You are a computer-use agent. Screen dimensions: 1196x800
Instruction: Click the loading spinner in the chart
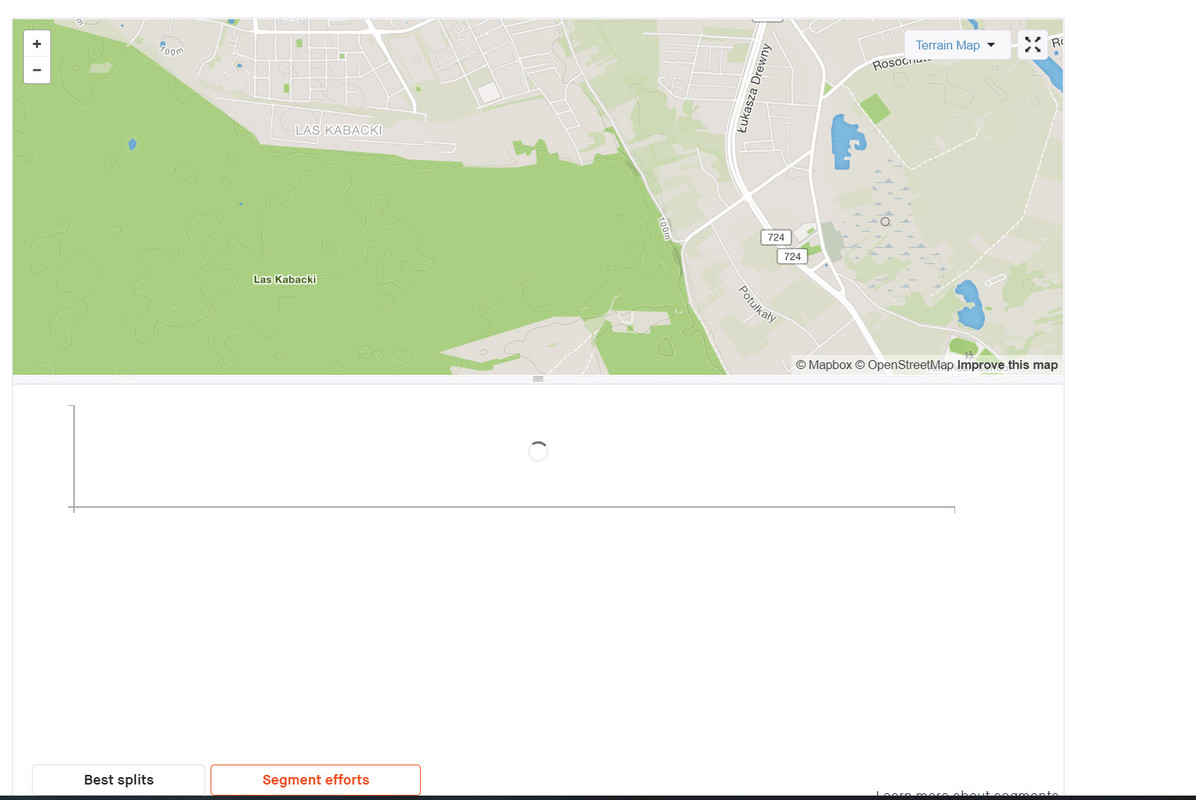pyautogui.click(x=538, y=451)
